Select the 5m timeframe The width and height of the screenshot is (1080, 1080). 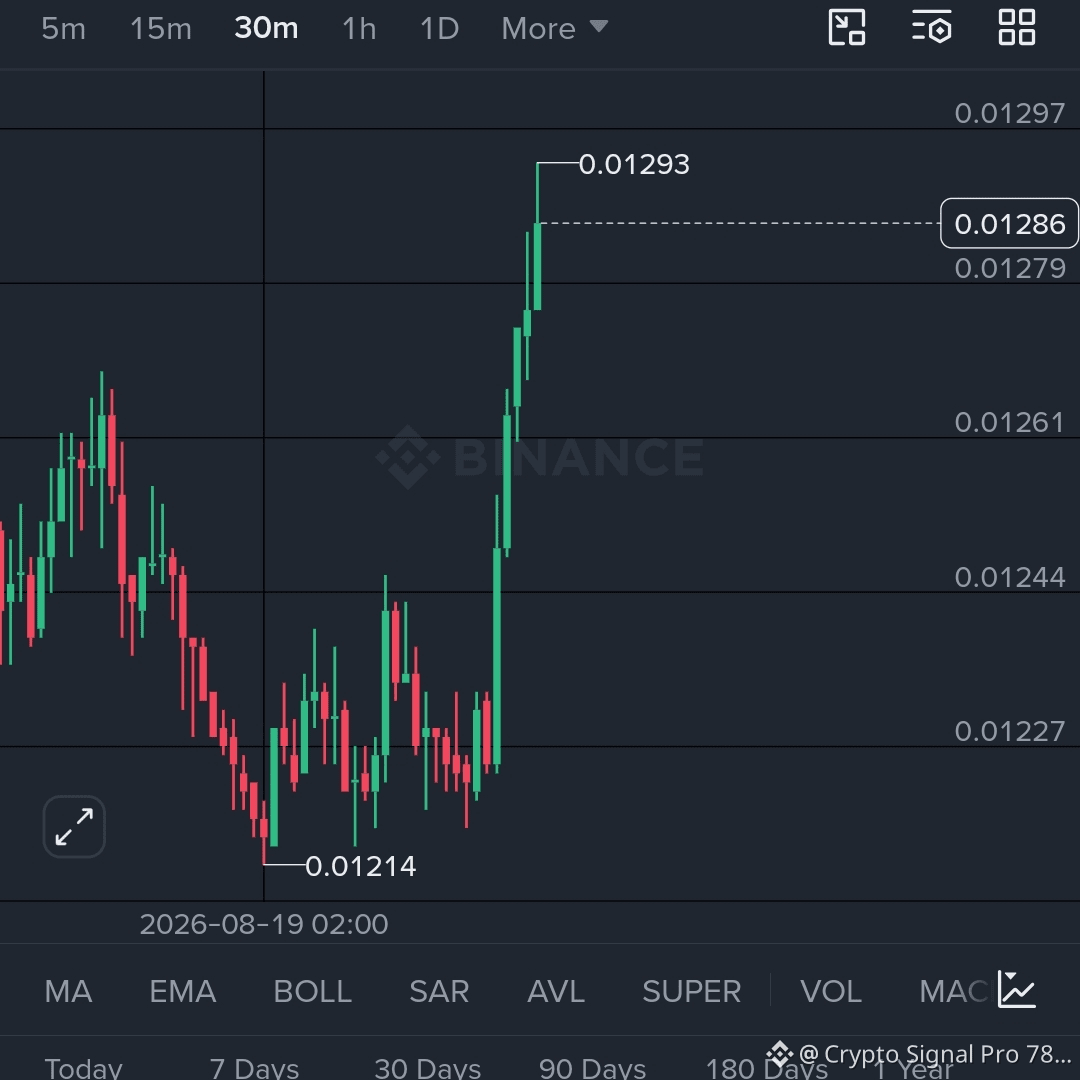click(63, 29)
